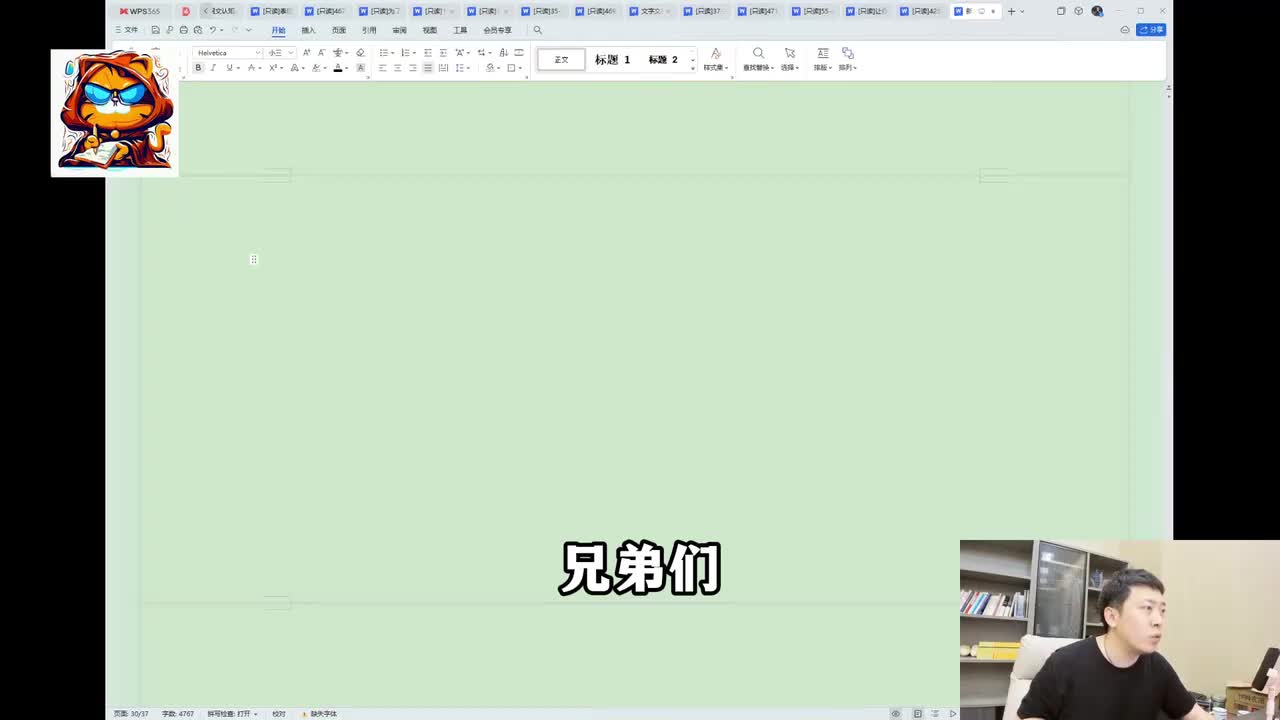Switch to the 视图 ribbon tab
This screenshot has width=1280, height=720.
coord(430,30)
